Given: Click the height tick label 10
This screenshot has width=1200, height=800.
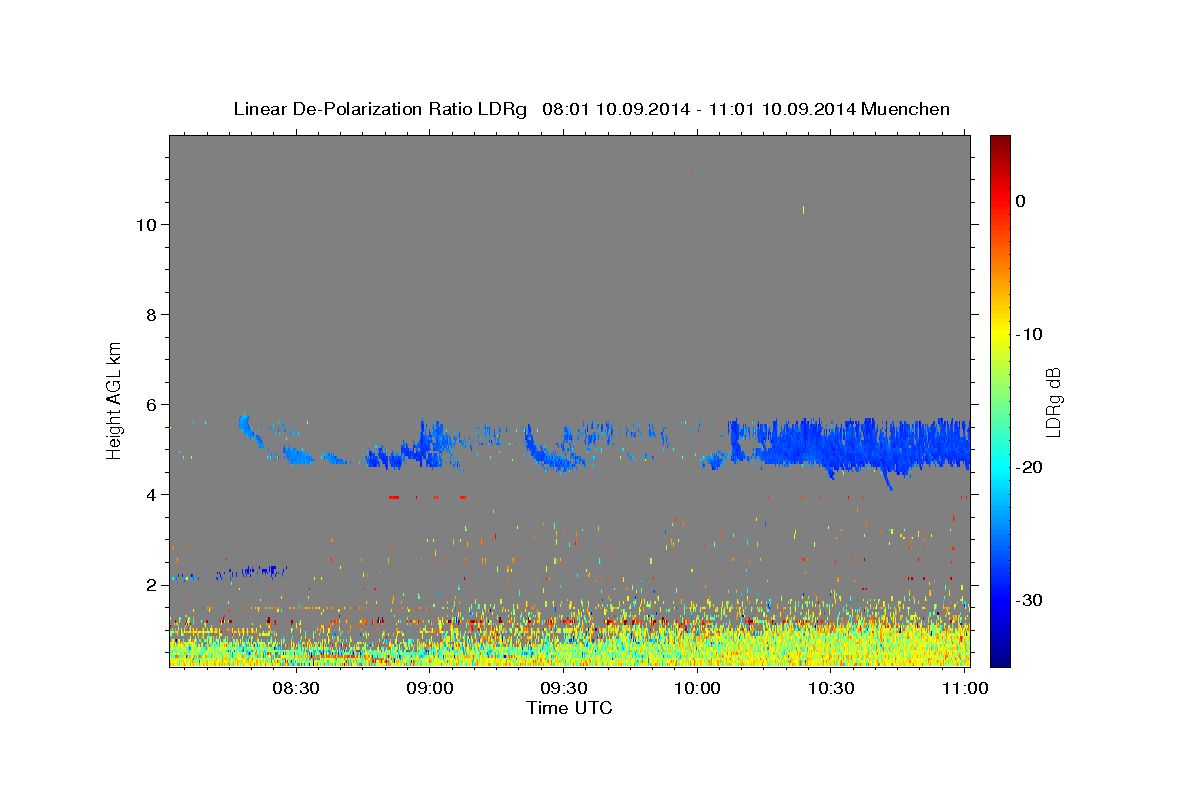Looking at the screenshot, I should [145, 224].
